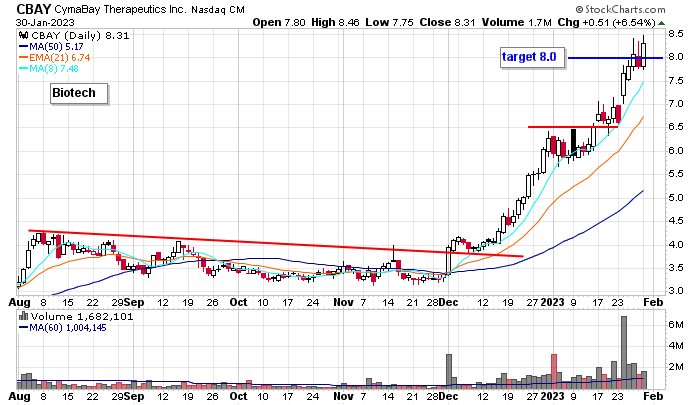Click the 5.0 price axis label
Viewport: 700px width, 405px height.
675,197
